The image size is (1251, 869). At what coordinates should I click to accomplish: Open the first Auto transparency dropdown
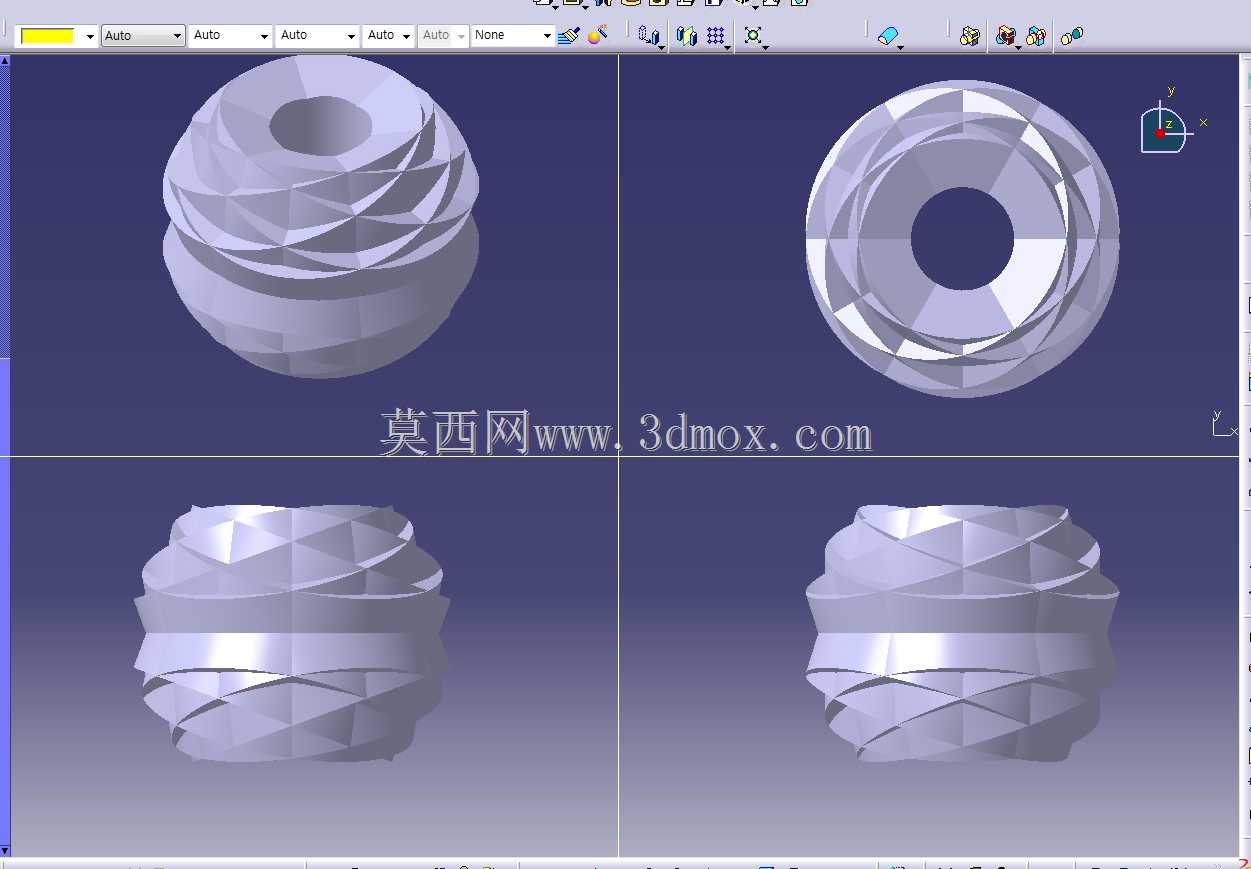tap(143, 36)
